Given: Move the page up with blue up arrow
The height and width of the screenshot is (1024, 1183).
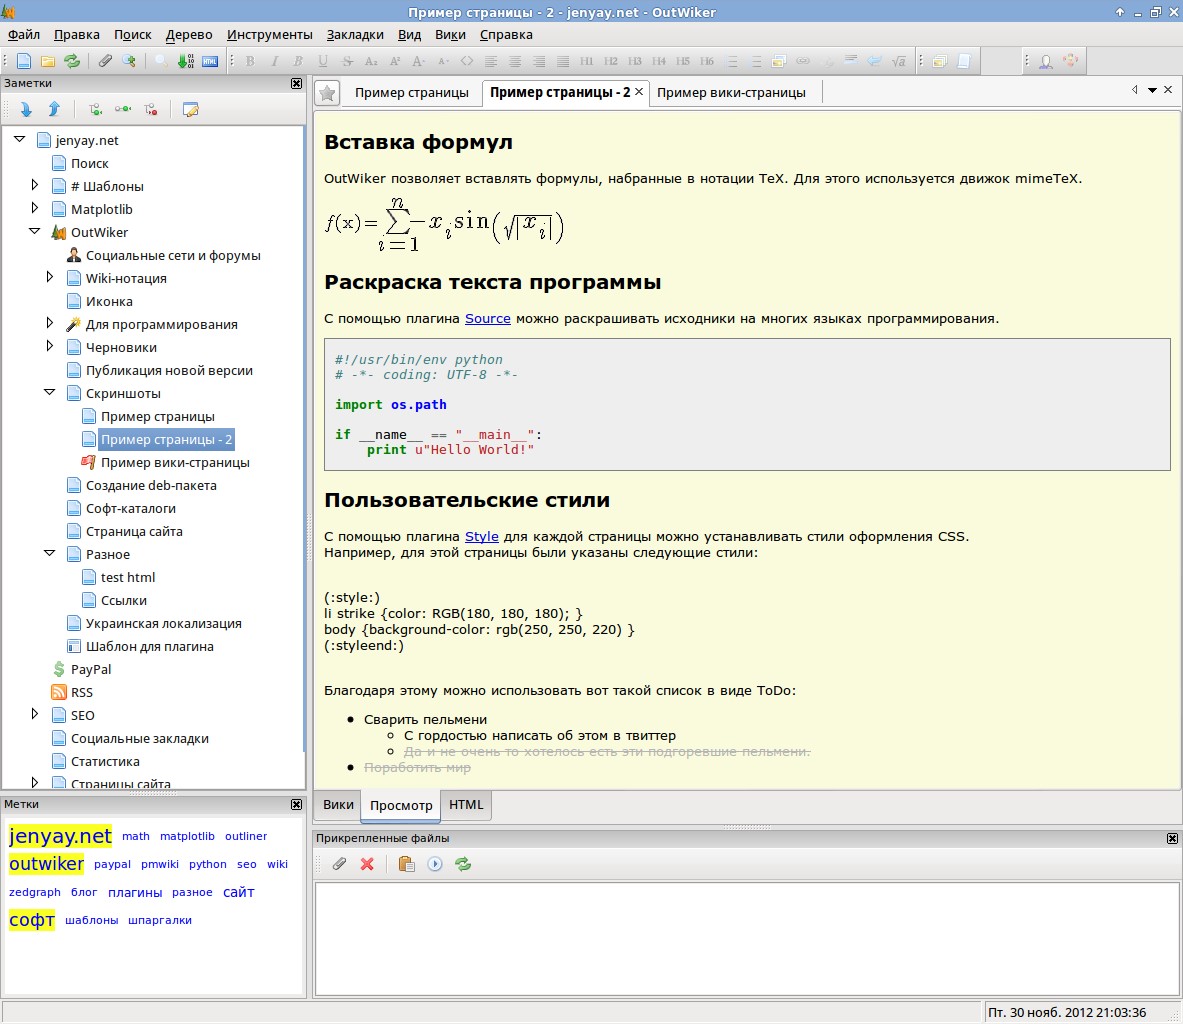Looking at the screenshot, I should pos(54,109).
